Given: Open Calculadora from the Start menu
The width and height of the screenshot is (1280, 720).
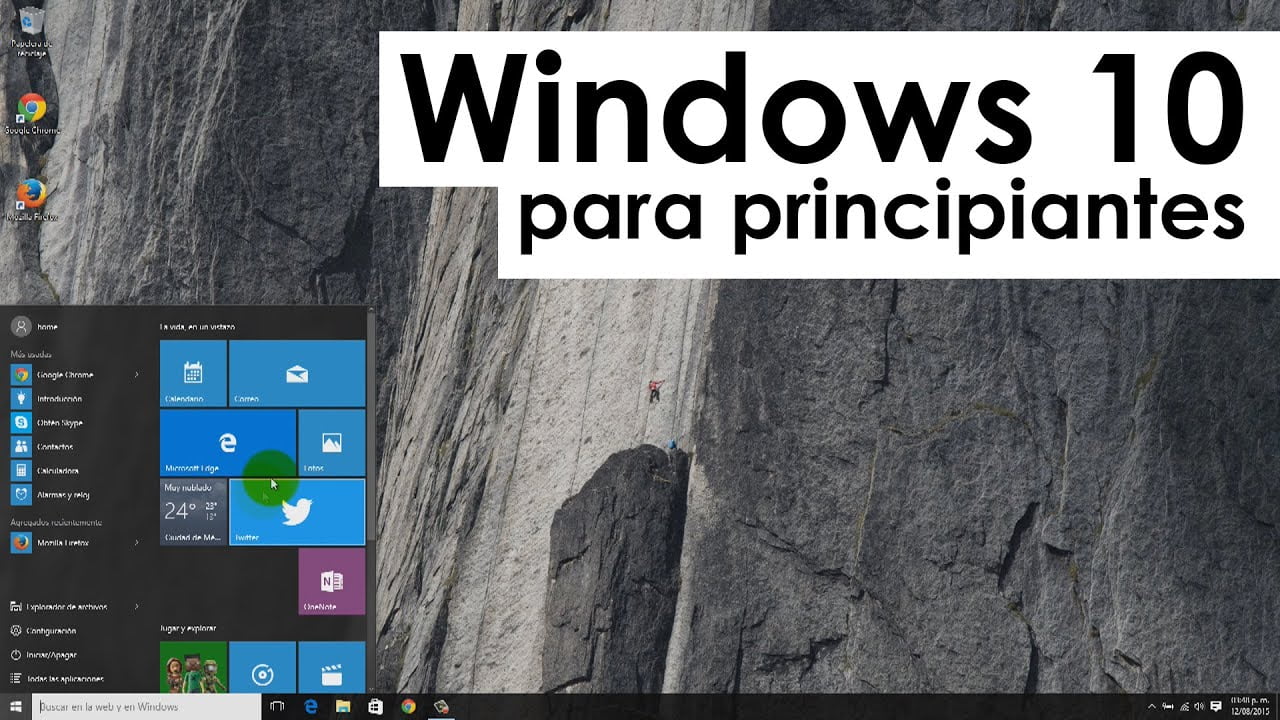Looking at the screenshot, I should pos(75,470).
